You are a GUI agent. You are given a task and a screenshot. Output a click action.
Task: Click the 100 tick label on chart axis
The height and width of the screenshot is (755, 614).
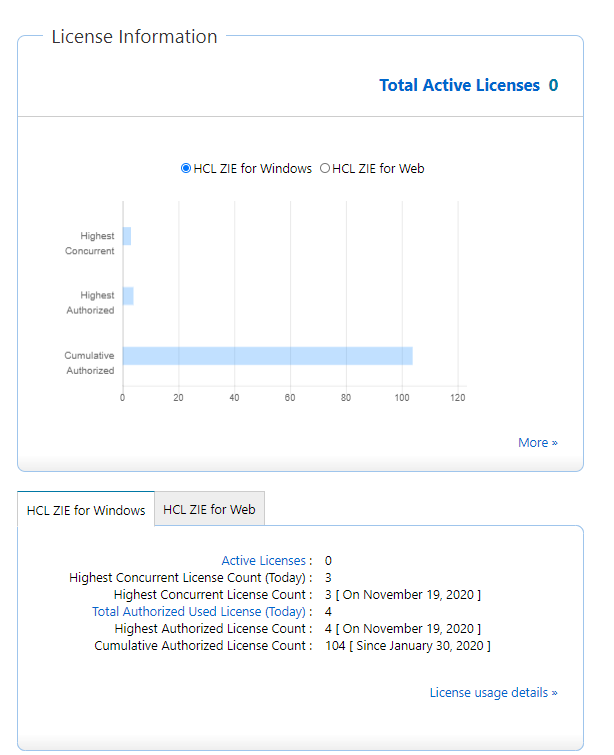pos(402,398)
